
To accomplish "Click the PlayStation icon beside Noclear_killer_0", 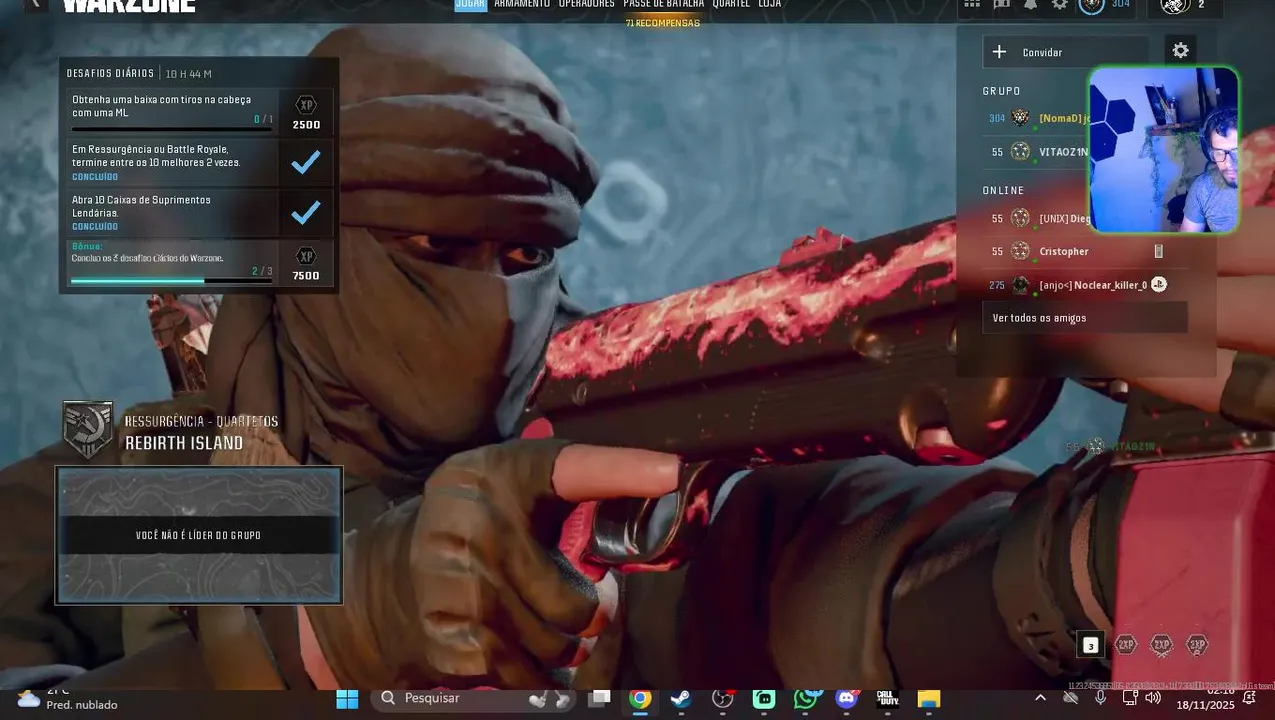I will [1158, 285].
